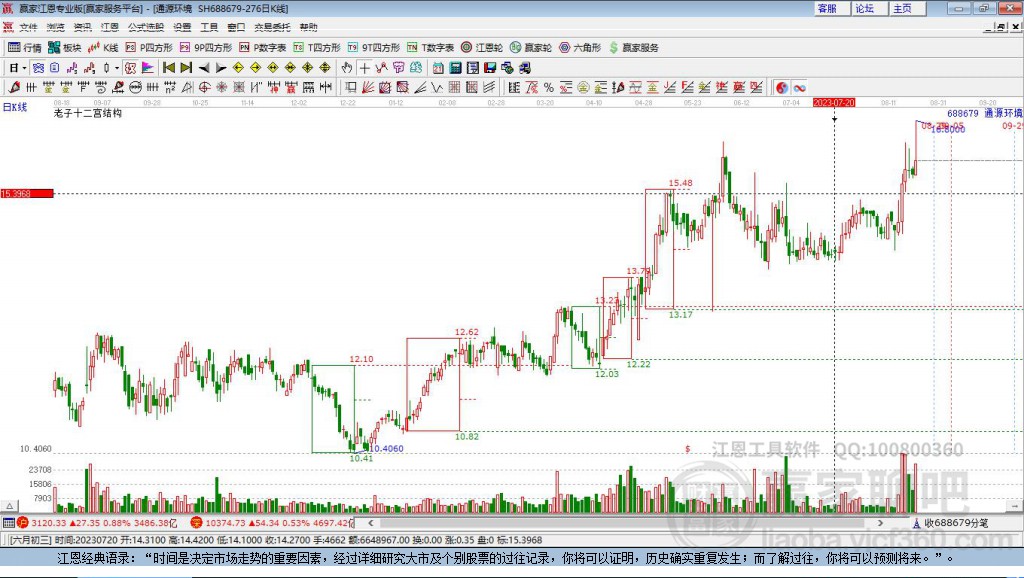This screenshot has width=1024, height=578.
Task: Open the 资讯 menu
Action: tap(82, 27)
